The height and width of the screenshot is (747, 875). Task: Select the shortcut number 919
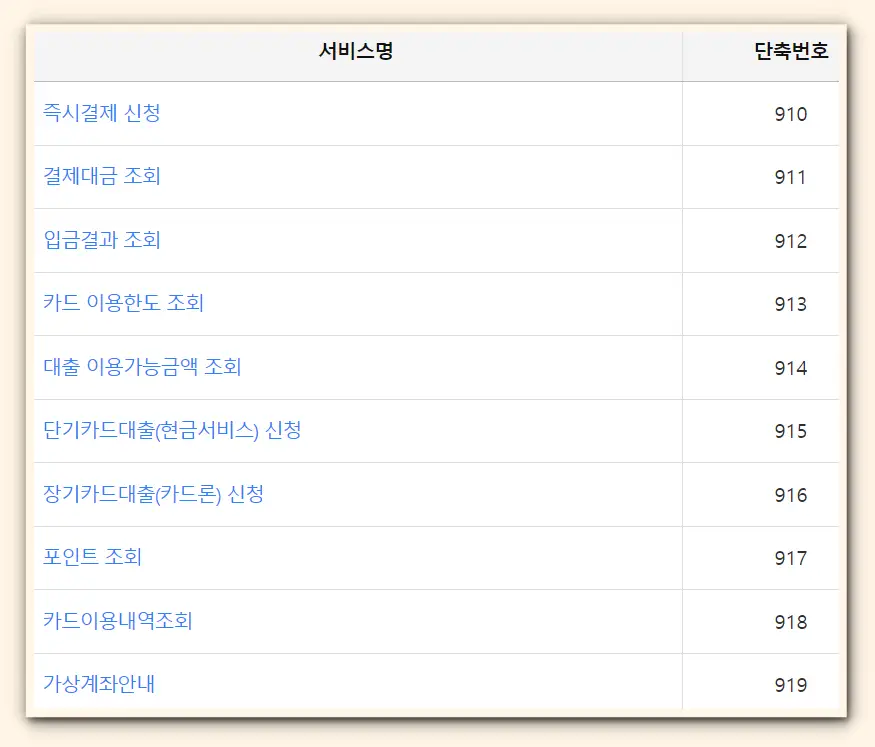click(x=791, y=685)
